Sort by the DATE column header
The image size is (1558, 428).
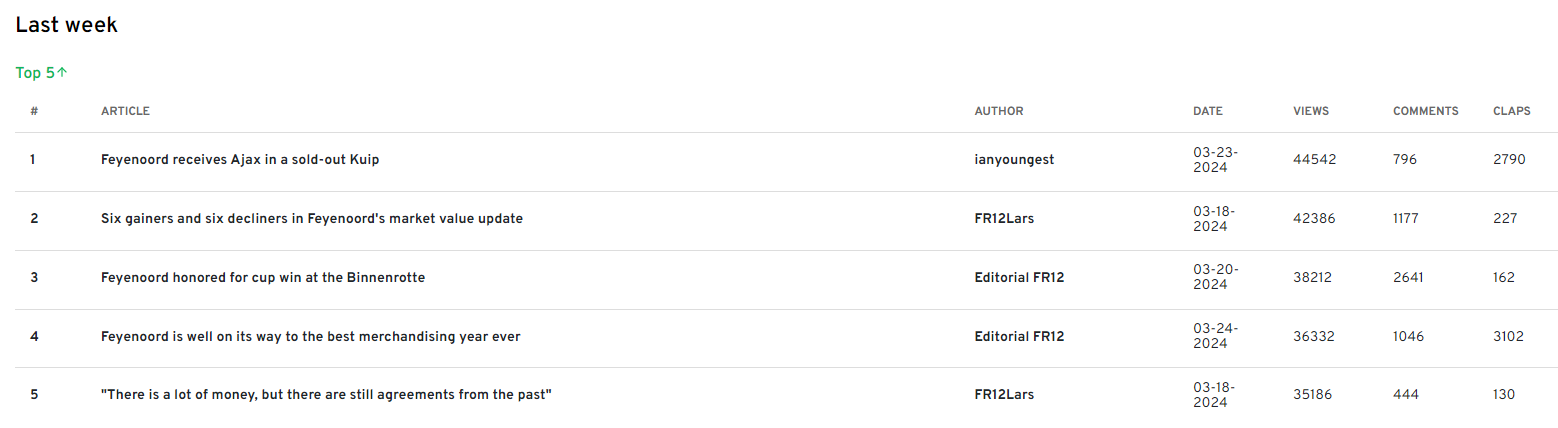pos(1208,111)
